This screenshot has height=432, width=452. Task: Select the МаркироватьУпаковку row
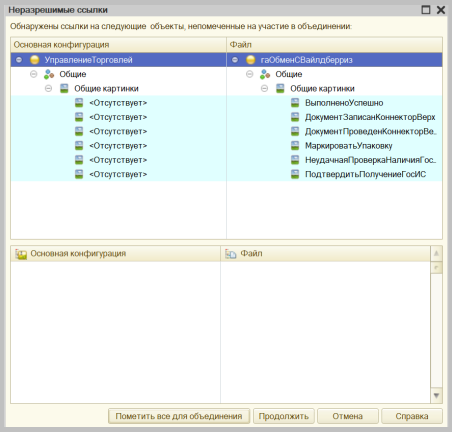pyautogui.click(x=334, y=146)
